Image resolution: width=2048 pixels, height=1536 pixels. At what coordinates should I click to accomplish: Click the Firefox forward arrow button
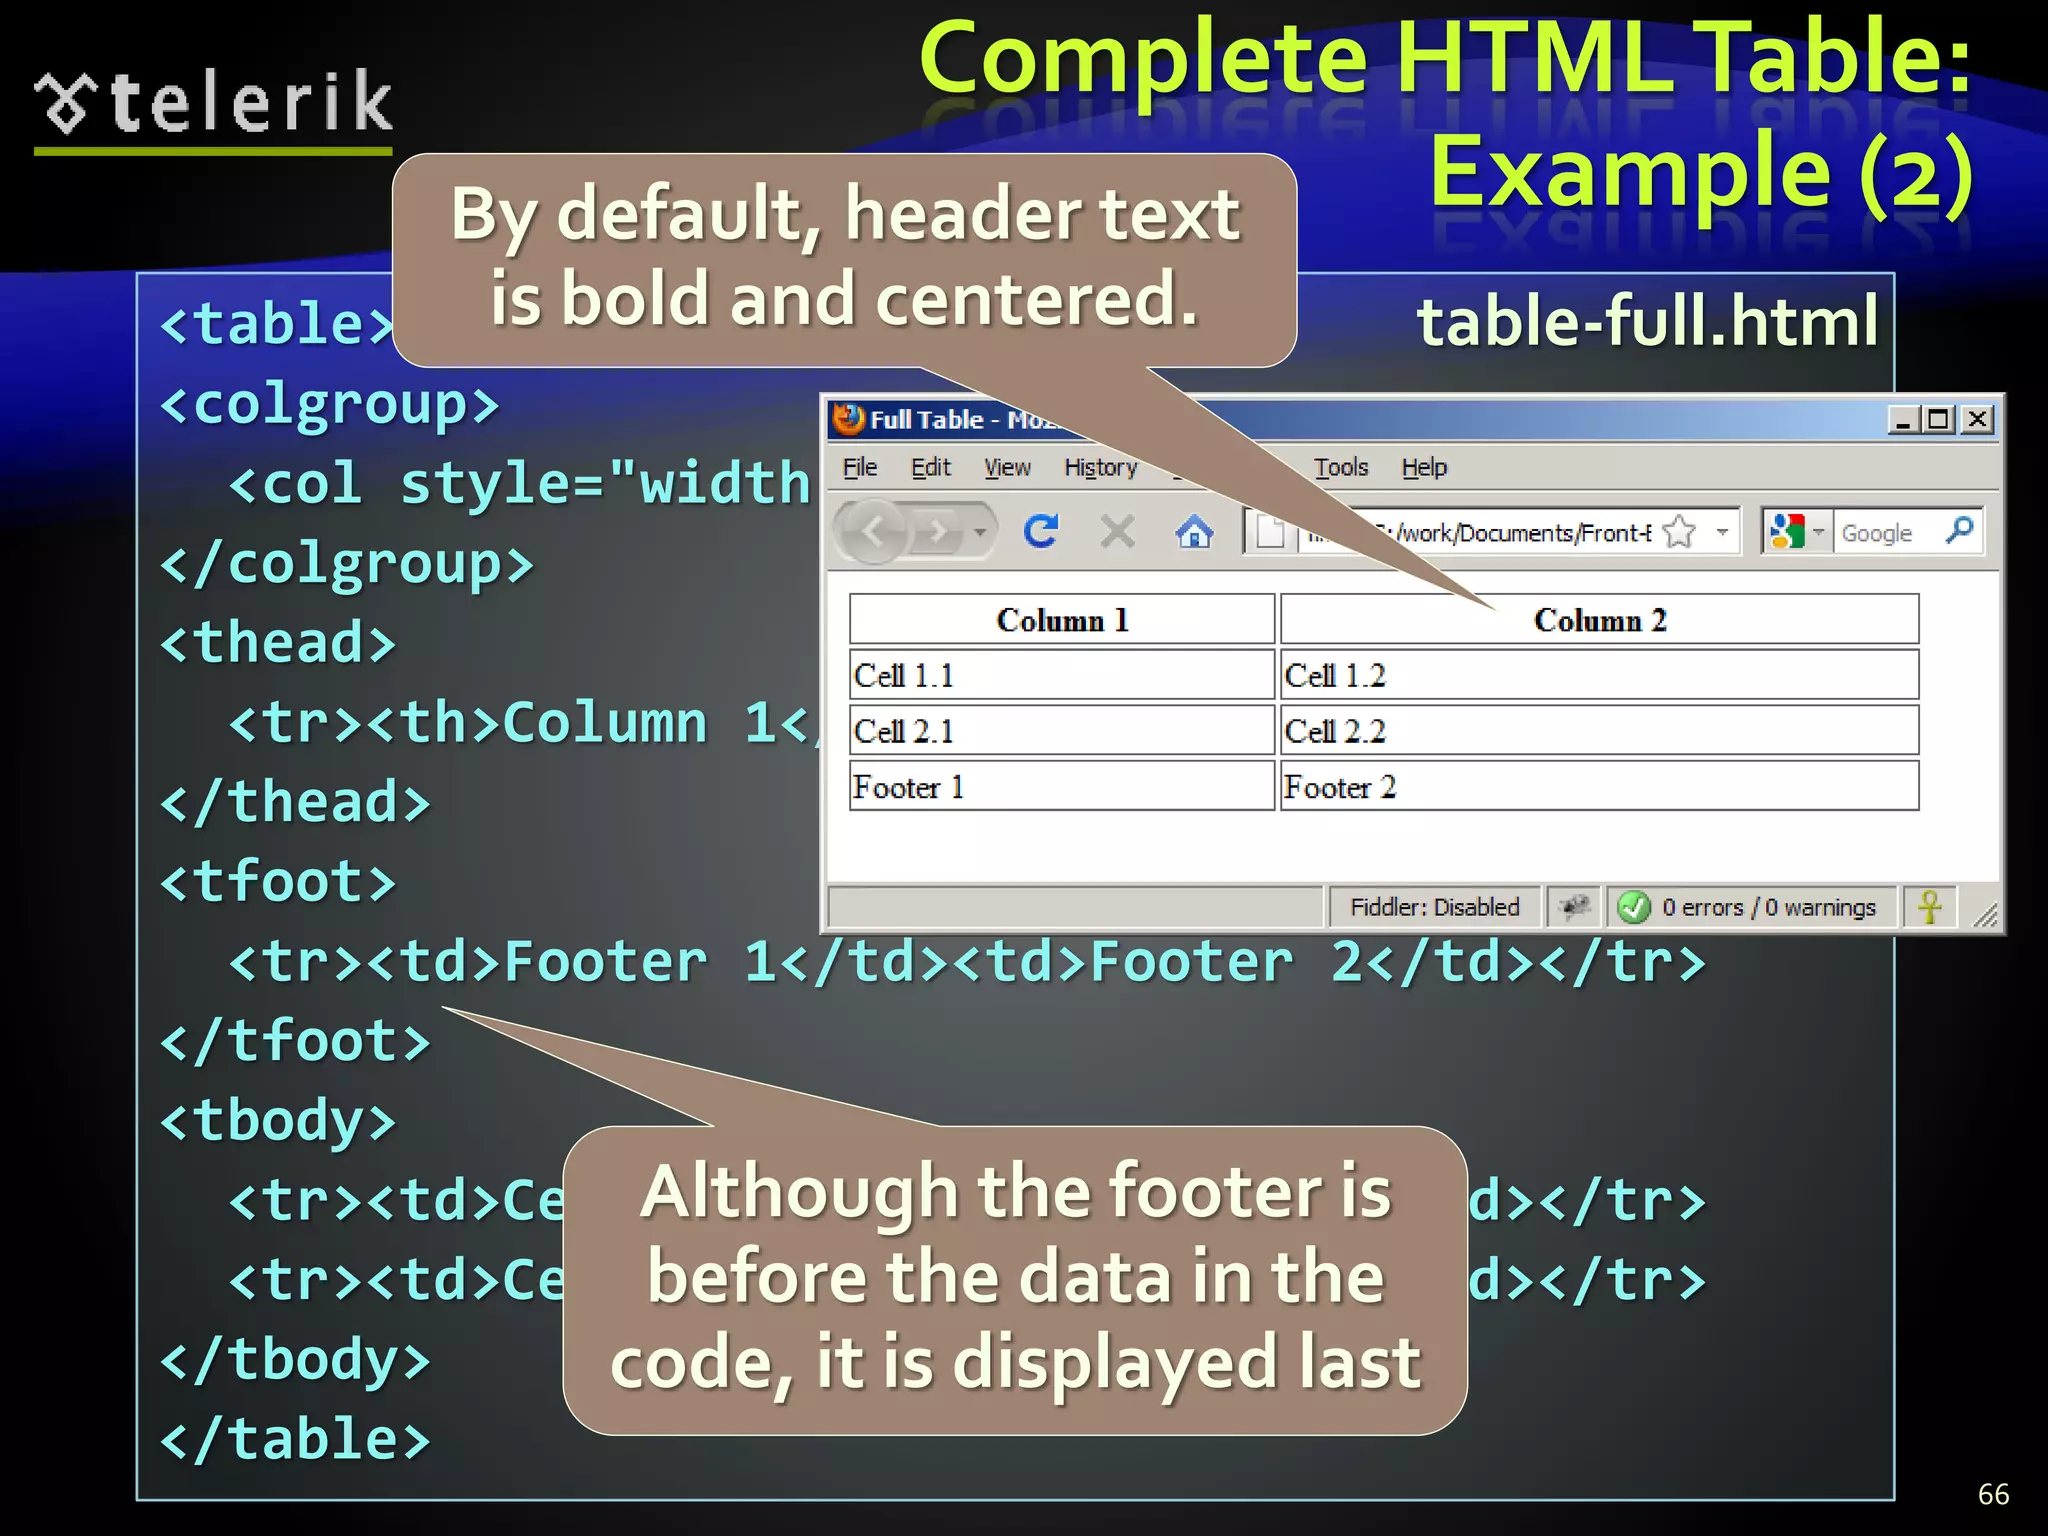[938, 532]
